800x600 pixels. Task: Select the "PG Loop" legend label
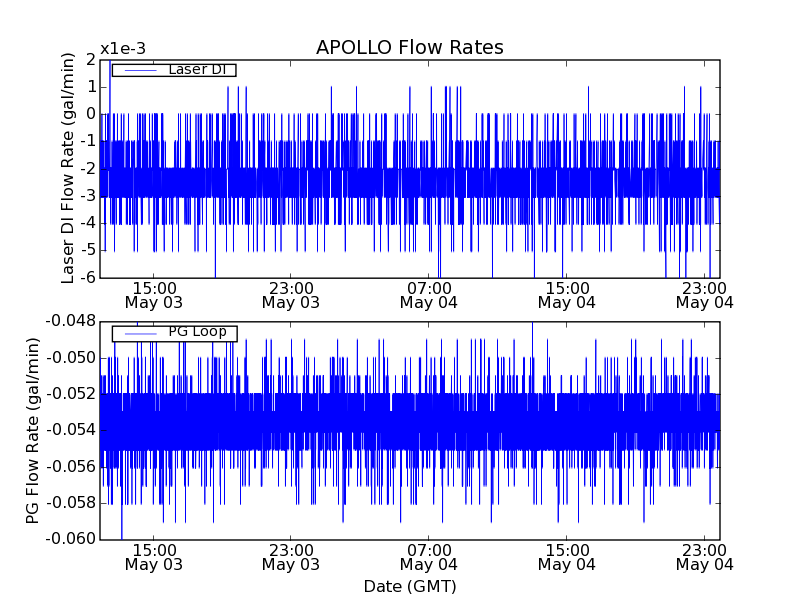197,332
